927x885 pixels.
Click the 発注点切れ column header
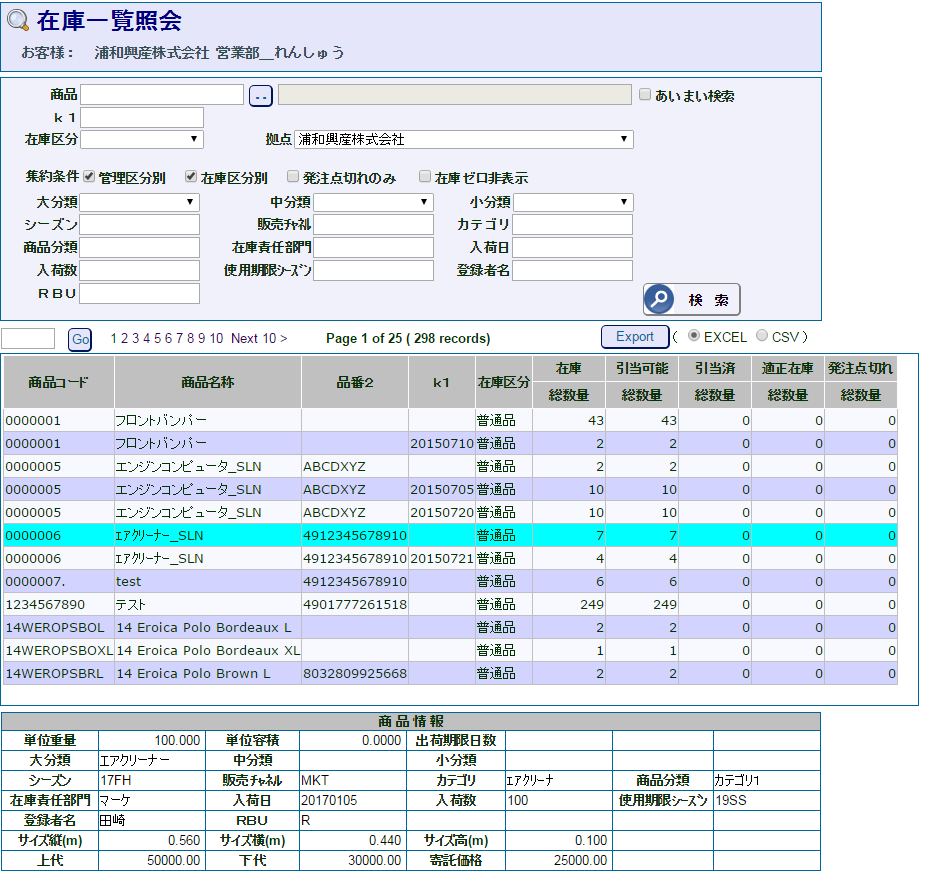861,368
